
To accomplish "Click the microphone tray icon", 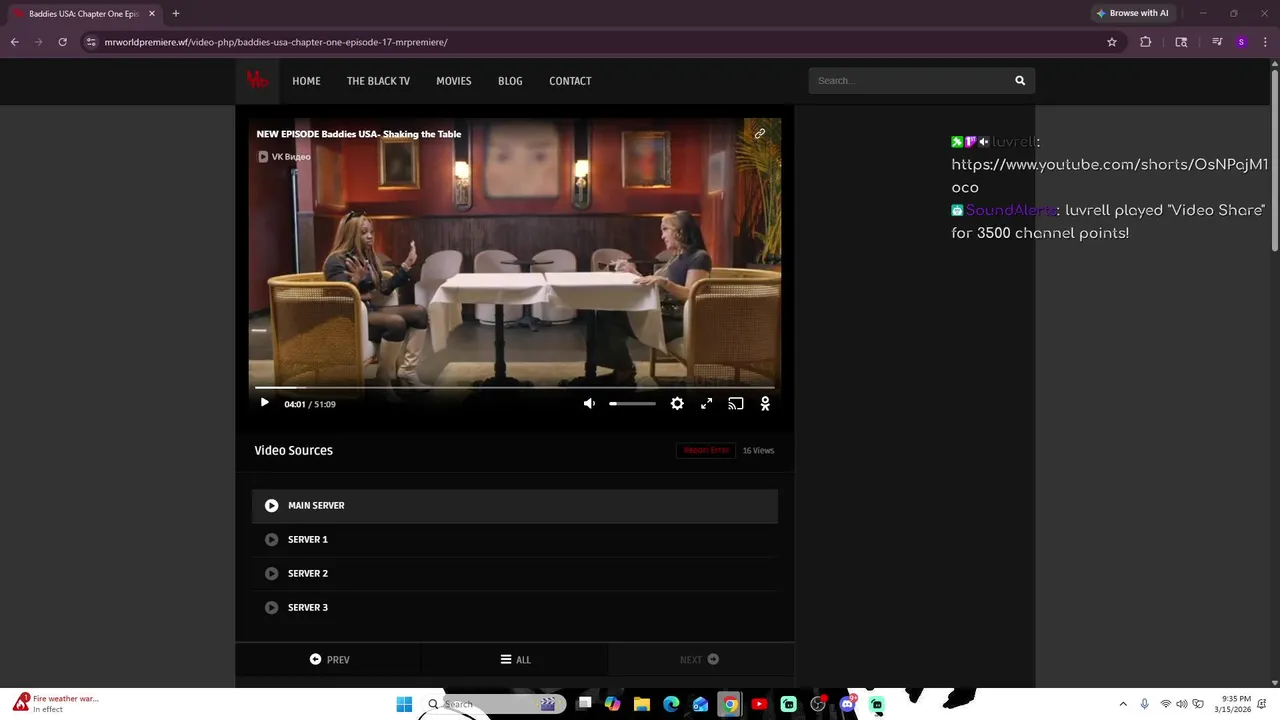I will tap(1144, 704).
